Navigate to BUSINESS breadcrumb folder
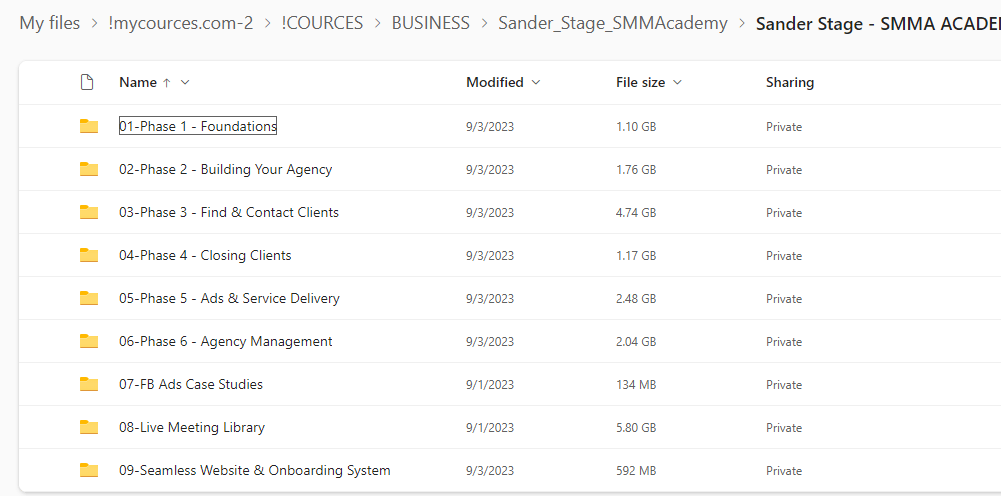Viewport: 1001px width, 496px height. pos(430,23)
